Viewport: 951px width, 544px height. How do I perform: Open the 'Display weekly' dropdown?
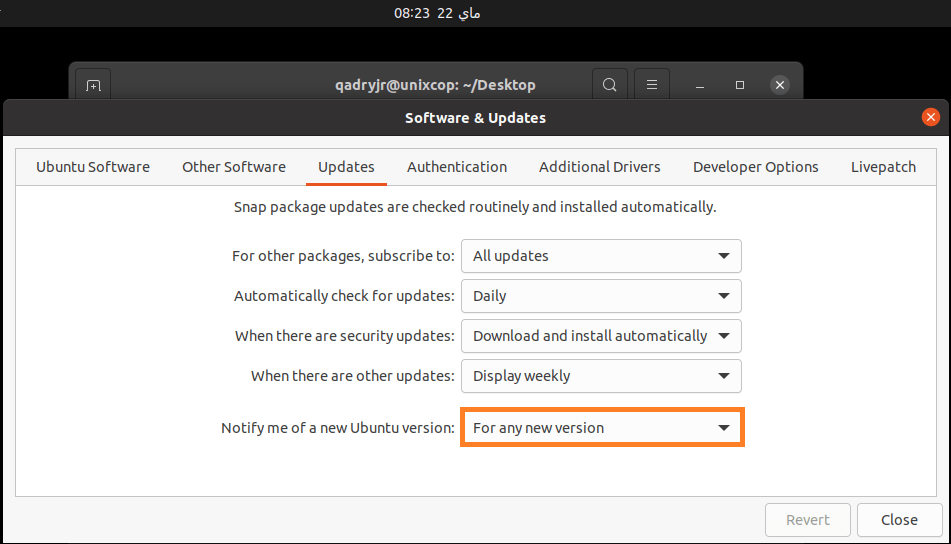pos(601,376)
